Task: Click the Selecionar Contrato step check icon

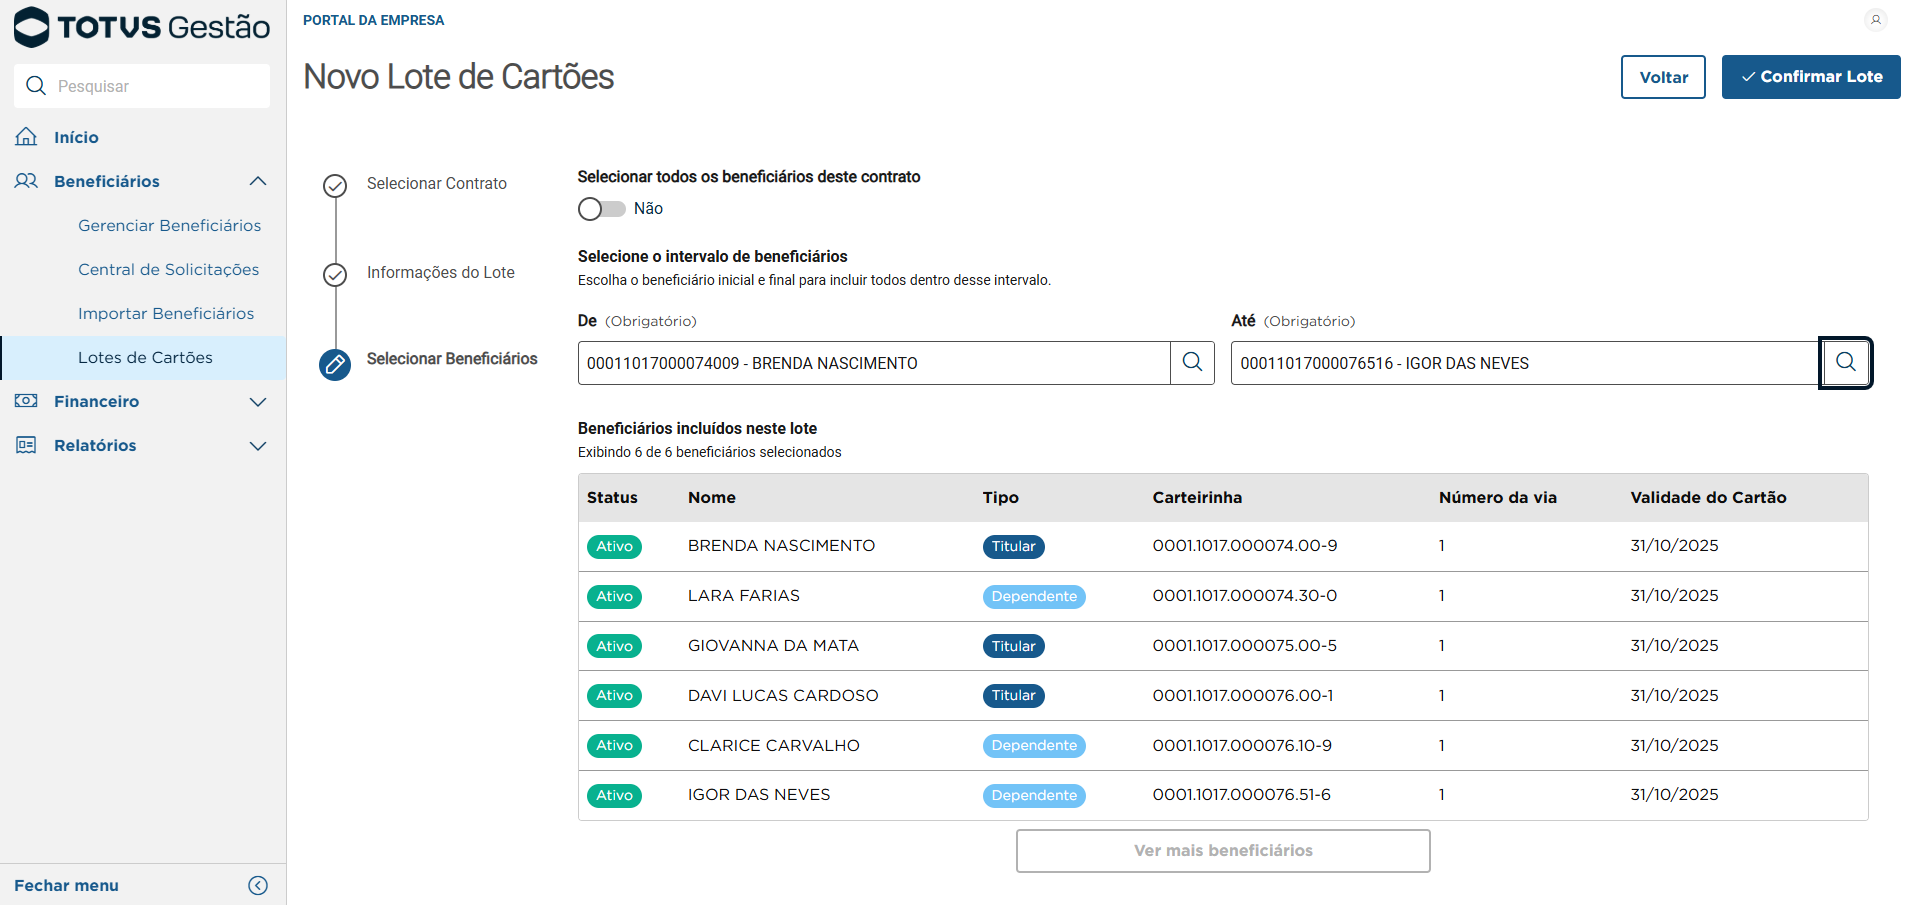Action: (335, 186)
